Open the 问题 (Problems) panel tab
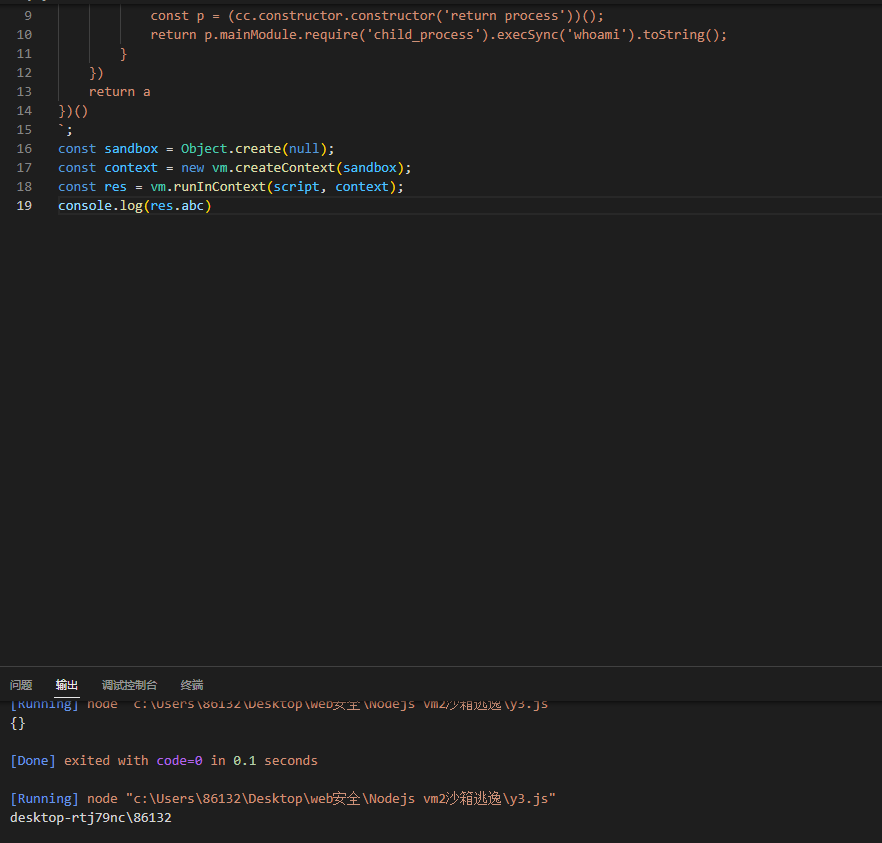This screenshot has width=882, height=843. (x=21, y=685)
